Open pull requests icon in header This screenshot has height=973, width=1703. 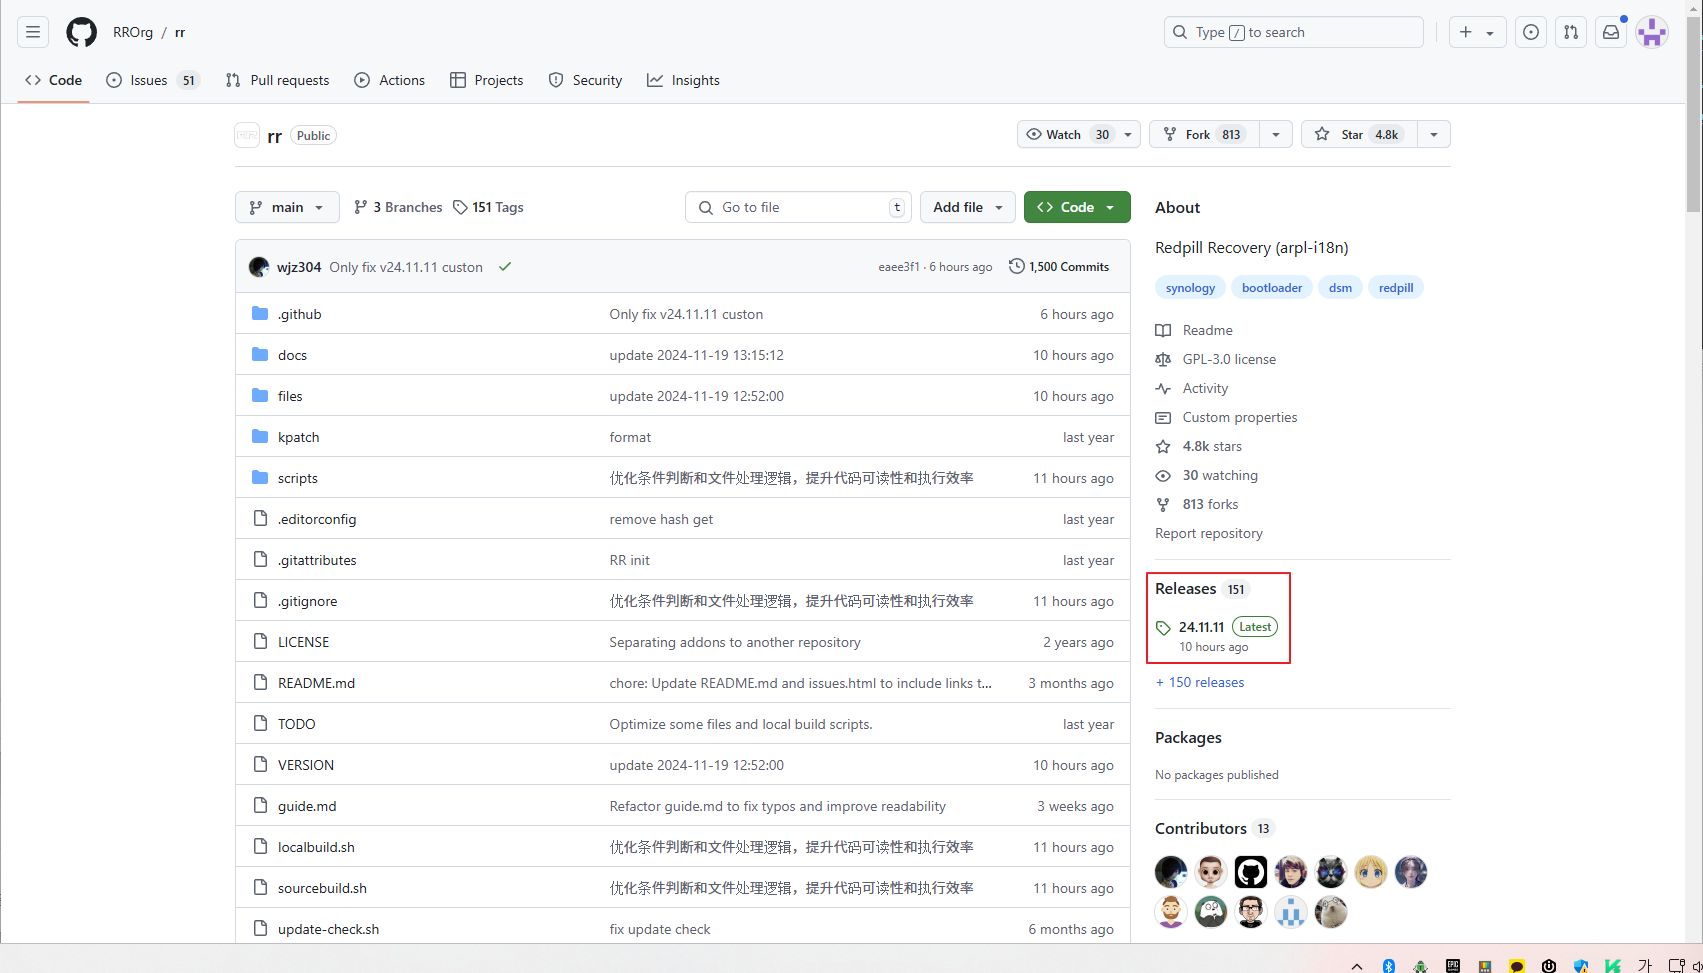pos(1571,32)
